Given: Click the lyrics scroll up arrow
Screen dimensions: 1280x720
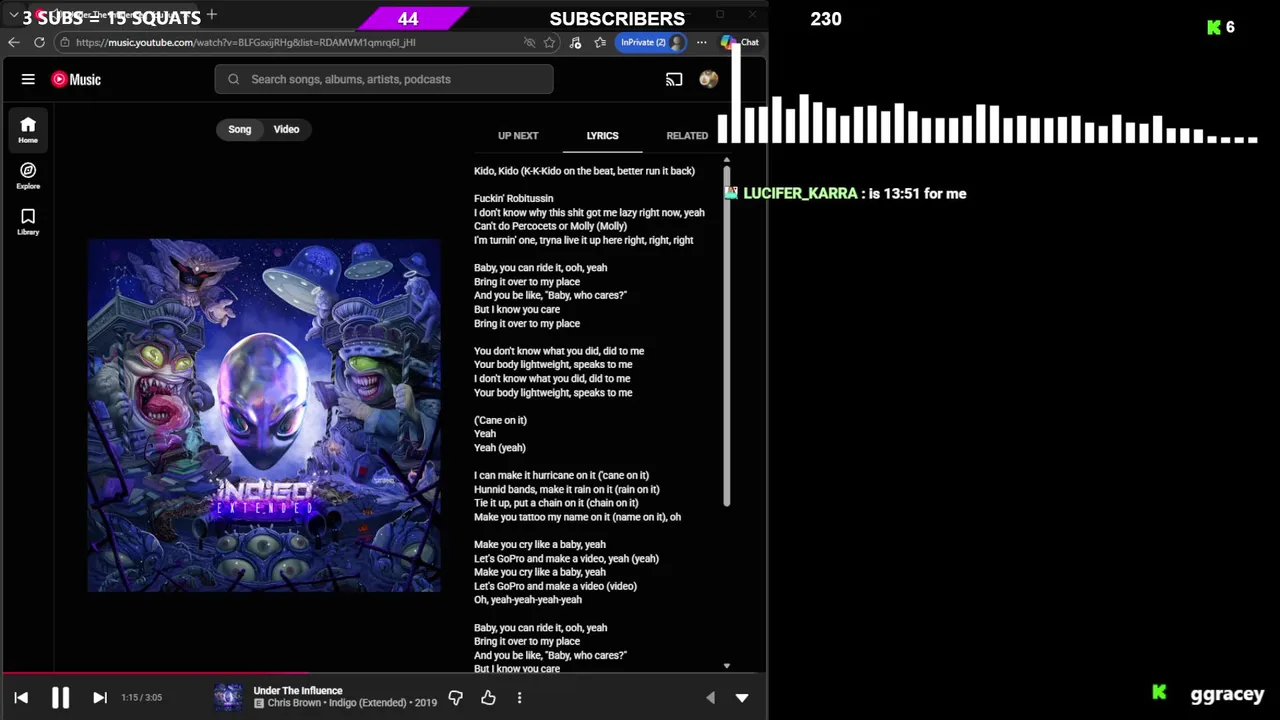Looking at the screenshot, I should pyautogui.click(x=727, y=160).
